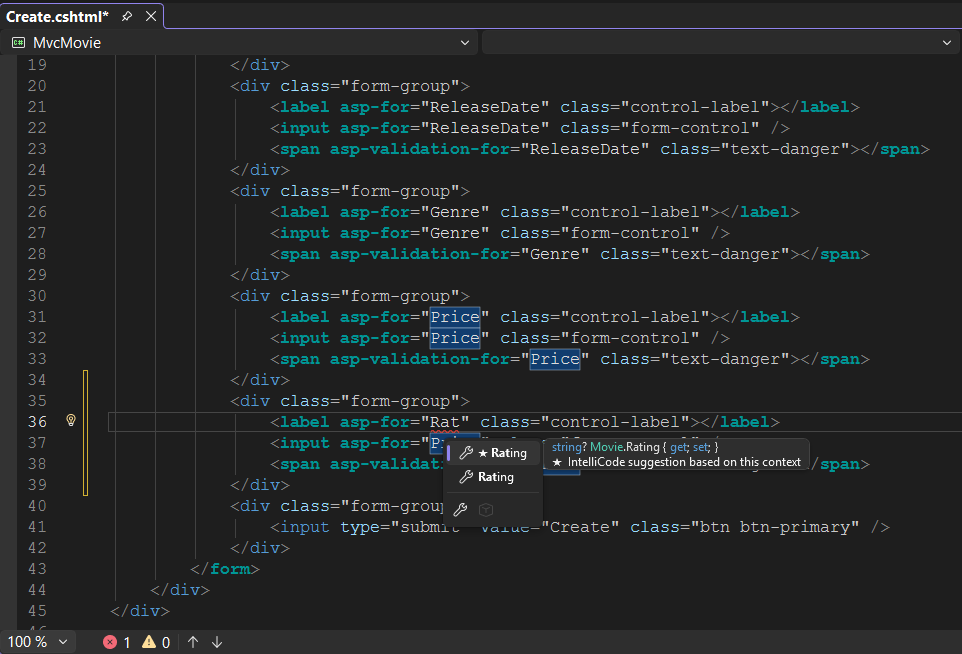Pin the Create.cshtml tab
Viewport: 962px width, 654px height.
[127, 16]
